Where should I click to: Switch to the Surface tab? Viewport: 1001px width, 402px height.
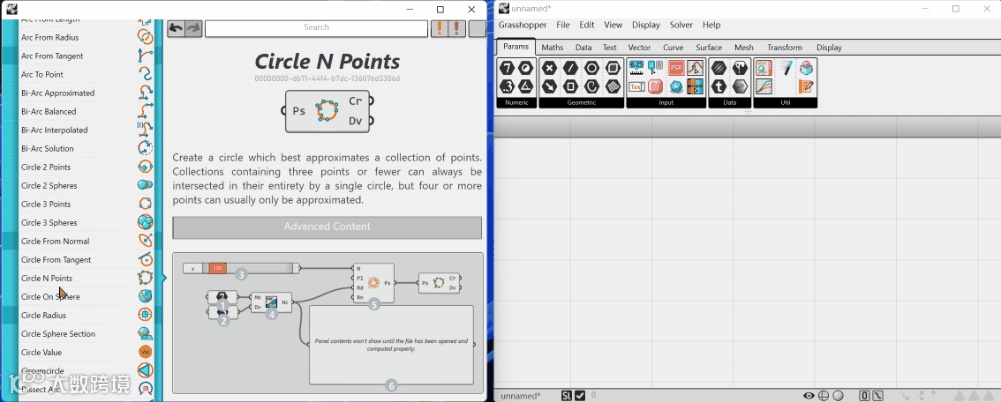click(x=709, y=47)
